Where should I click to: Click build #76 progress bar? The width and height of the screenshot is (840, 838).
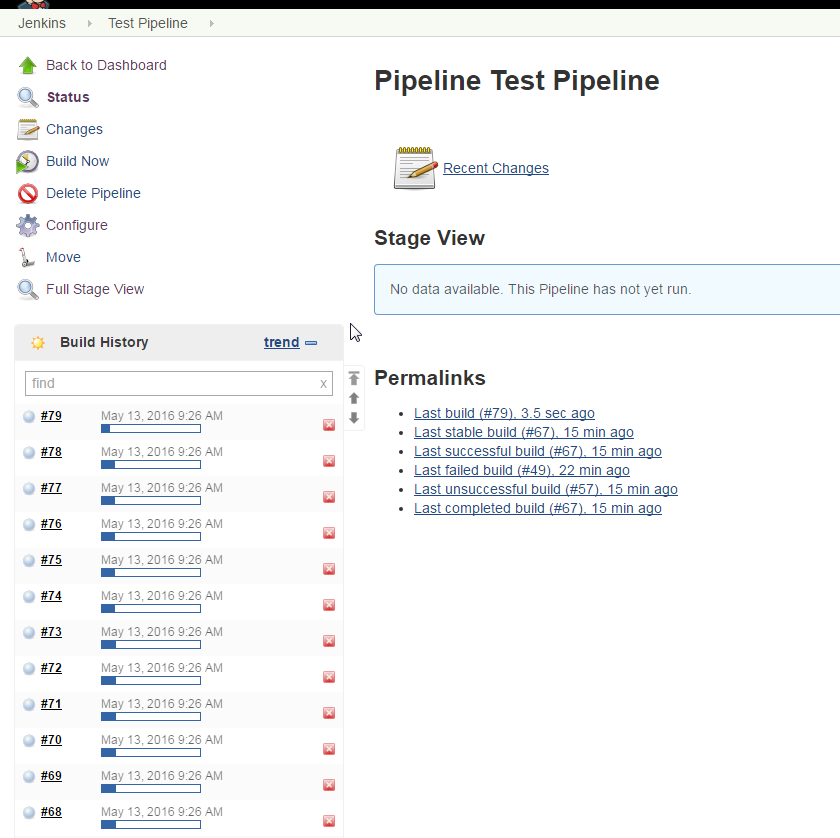[151, 537]
